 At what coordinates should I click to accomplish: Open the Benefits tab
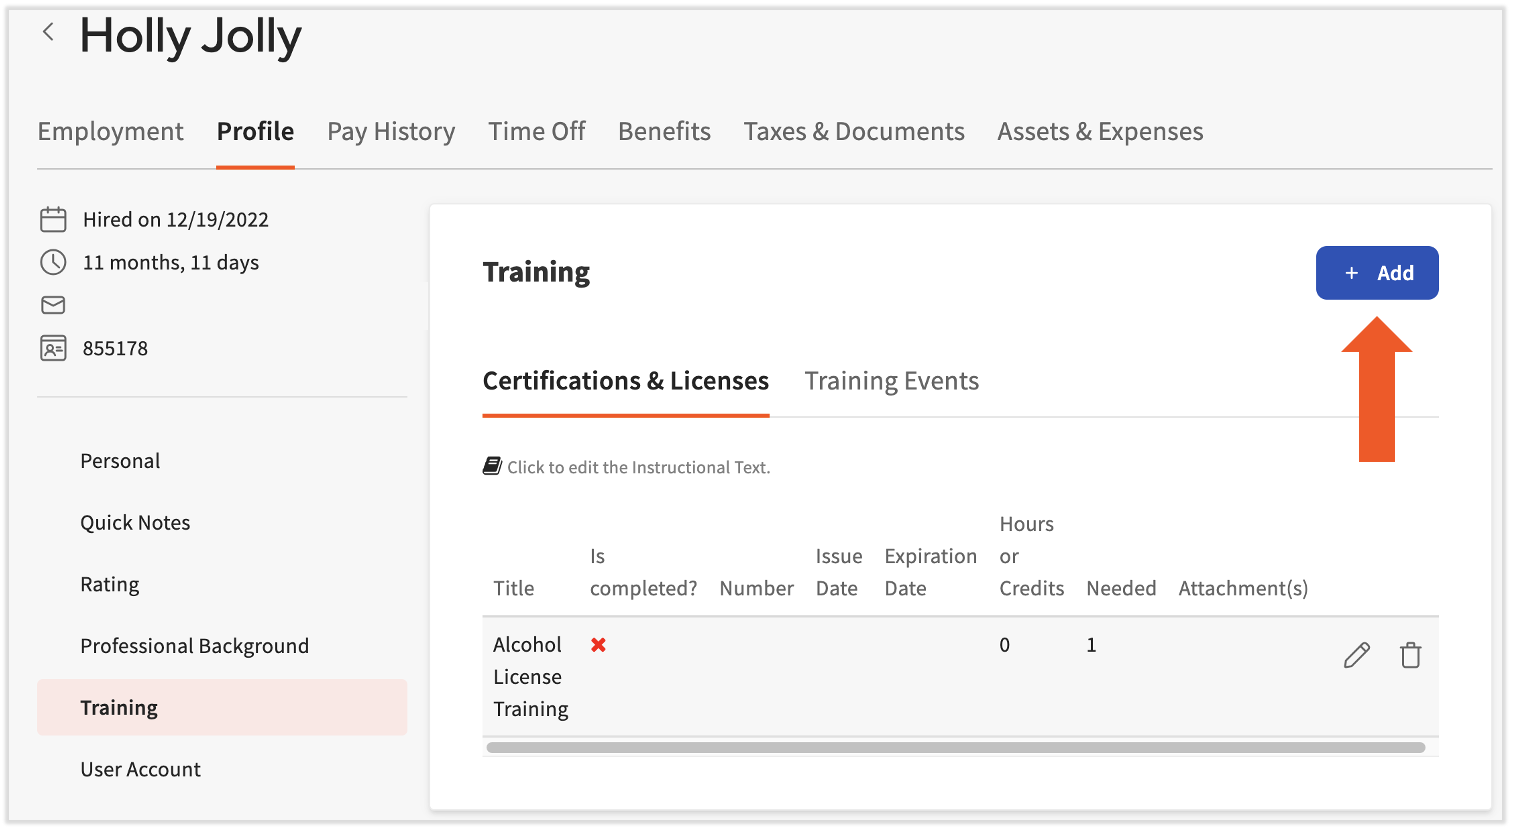coord(664,132)
